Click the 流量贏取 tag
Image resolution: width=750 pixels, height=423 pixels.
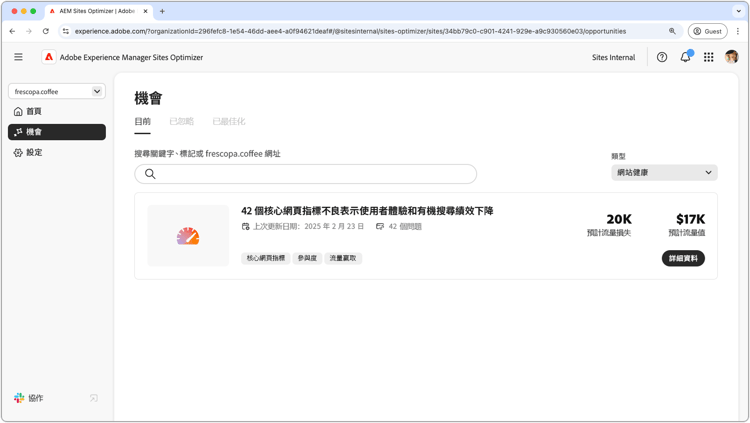[x=343, y=258]
